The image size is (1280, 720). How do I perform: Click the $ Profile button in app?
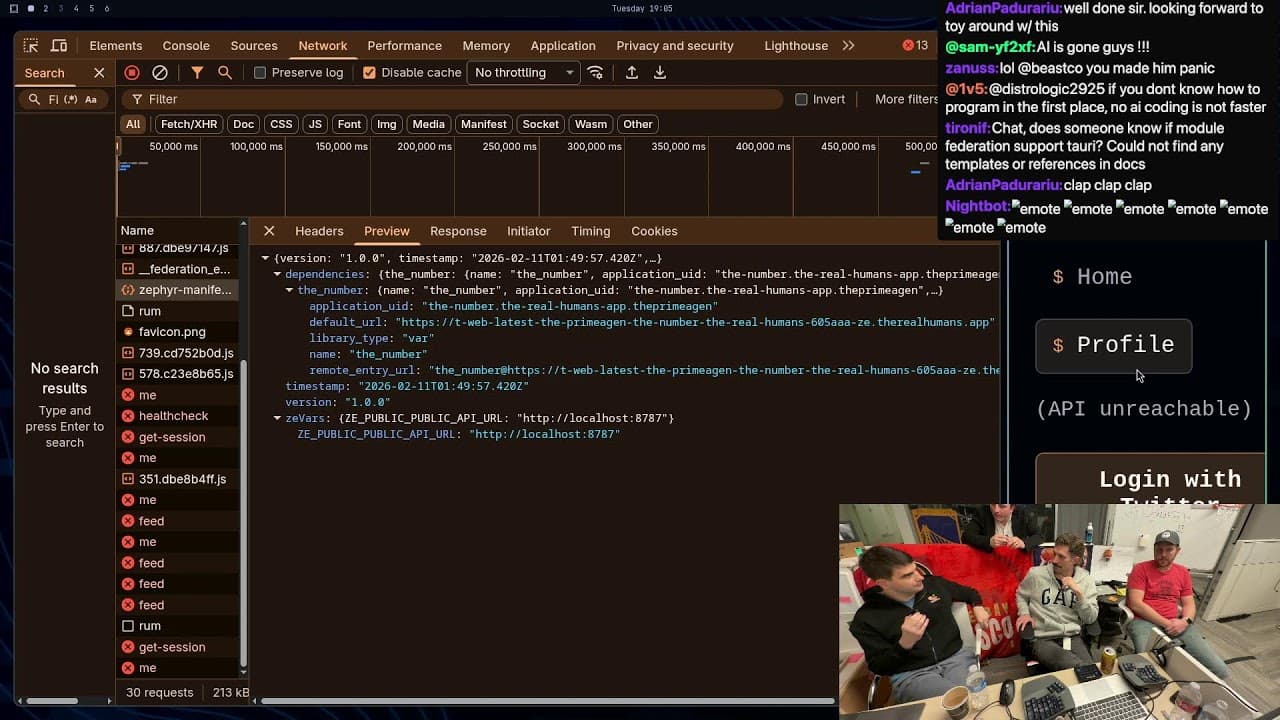[1113, 346]
